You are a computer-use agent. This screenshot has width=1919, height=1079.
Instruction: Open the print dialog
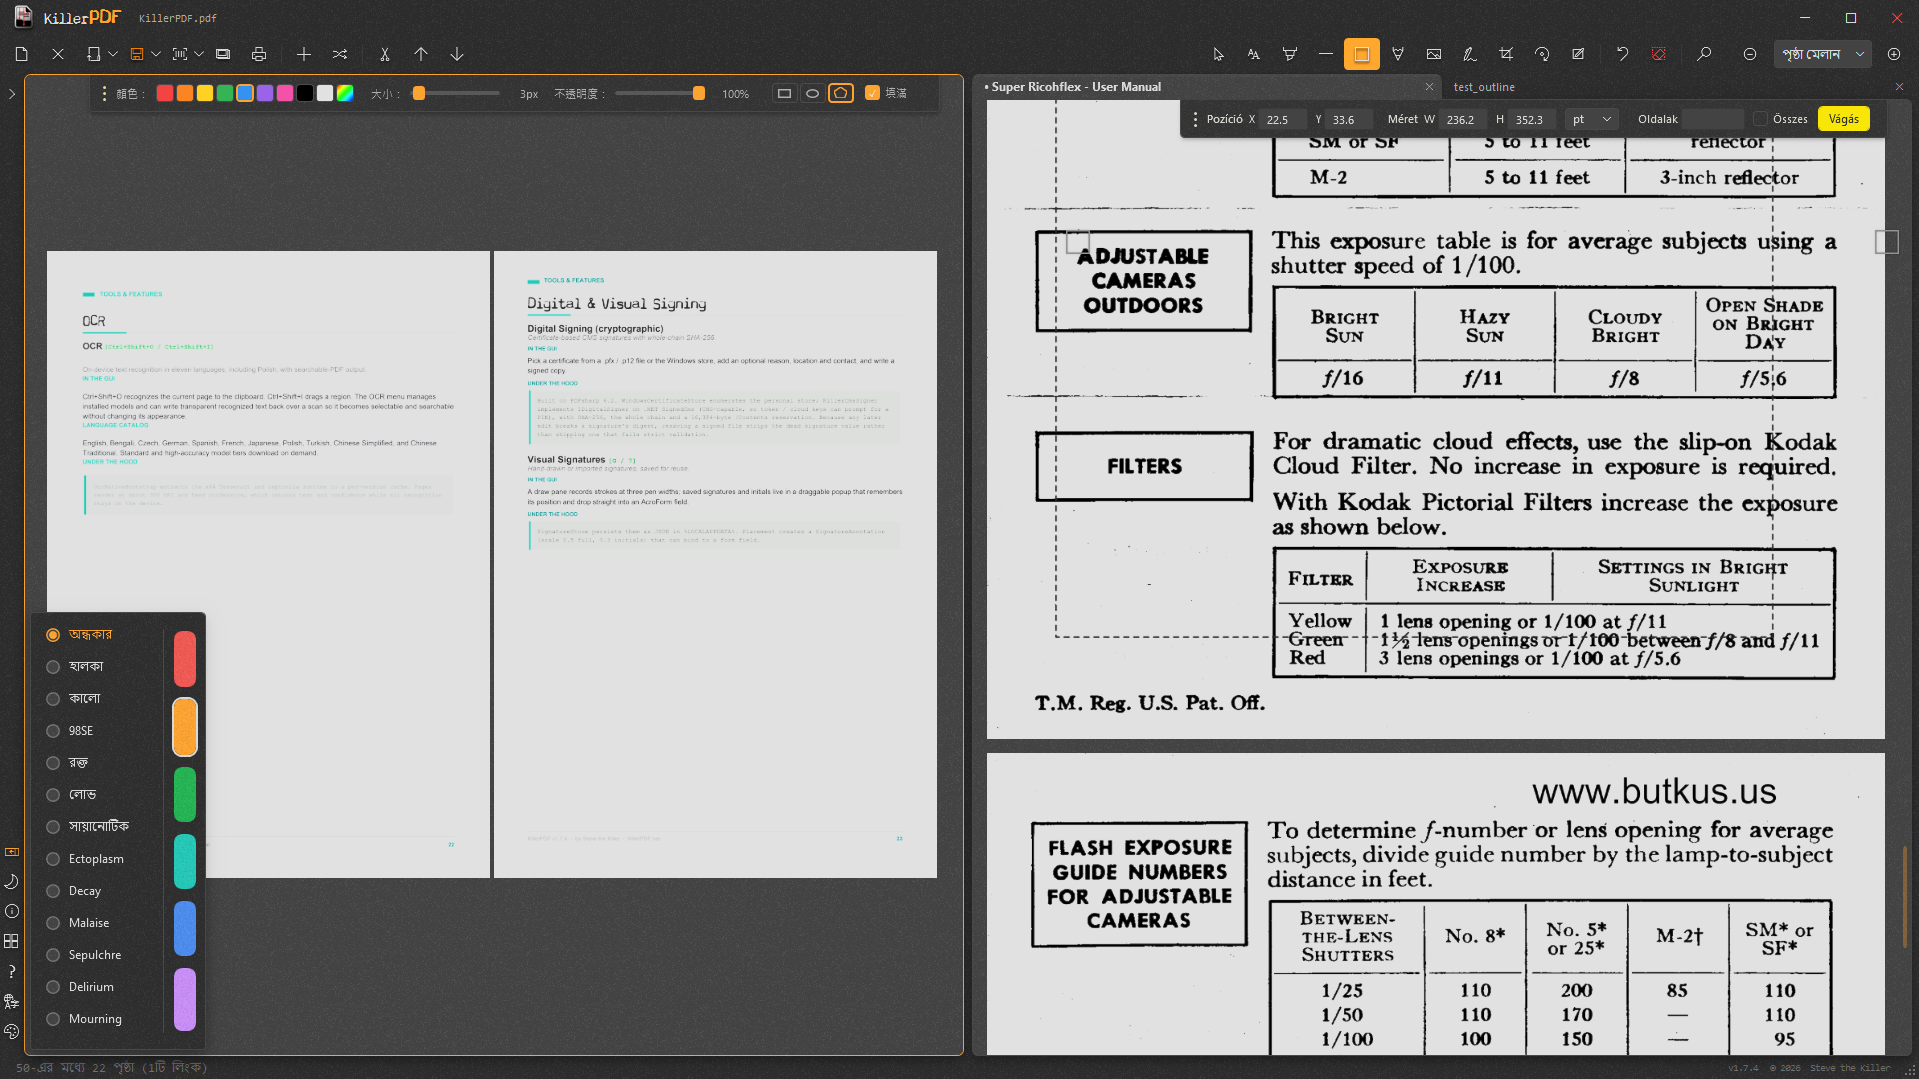click(x=259, y=54)
